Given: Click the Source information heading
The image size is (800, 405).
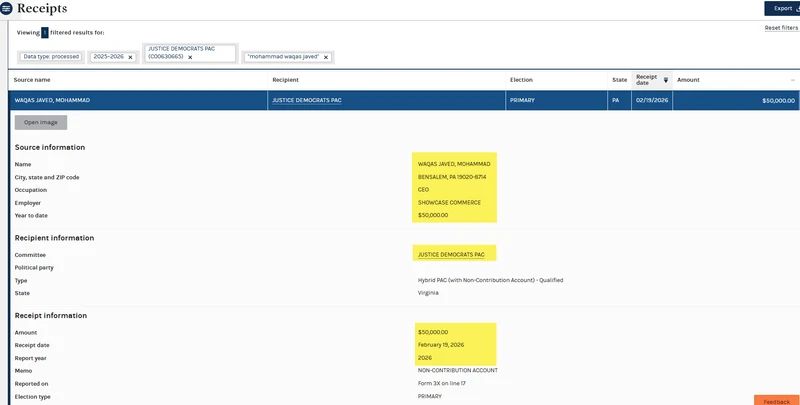Looking at the screenshot, I should [x=50, y=147].
